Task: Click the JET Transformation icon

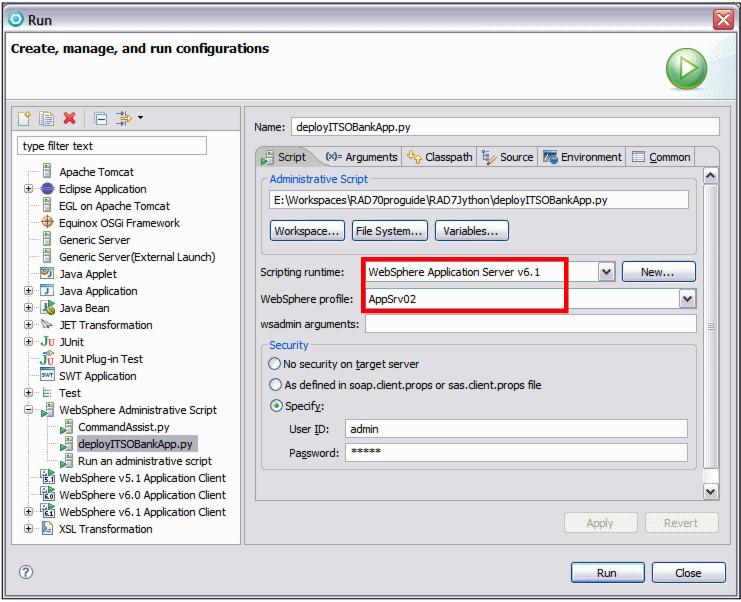Action: click(x=47, y=324)
